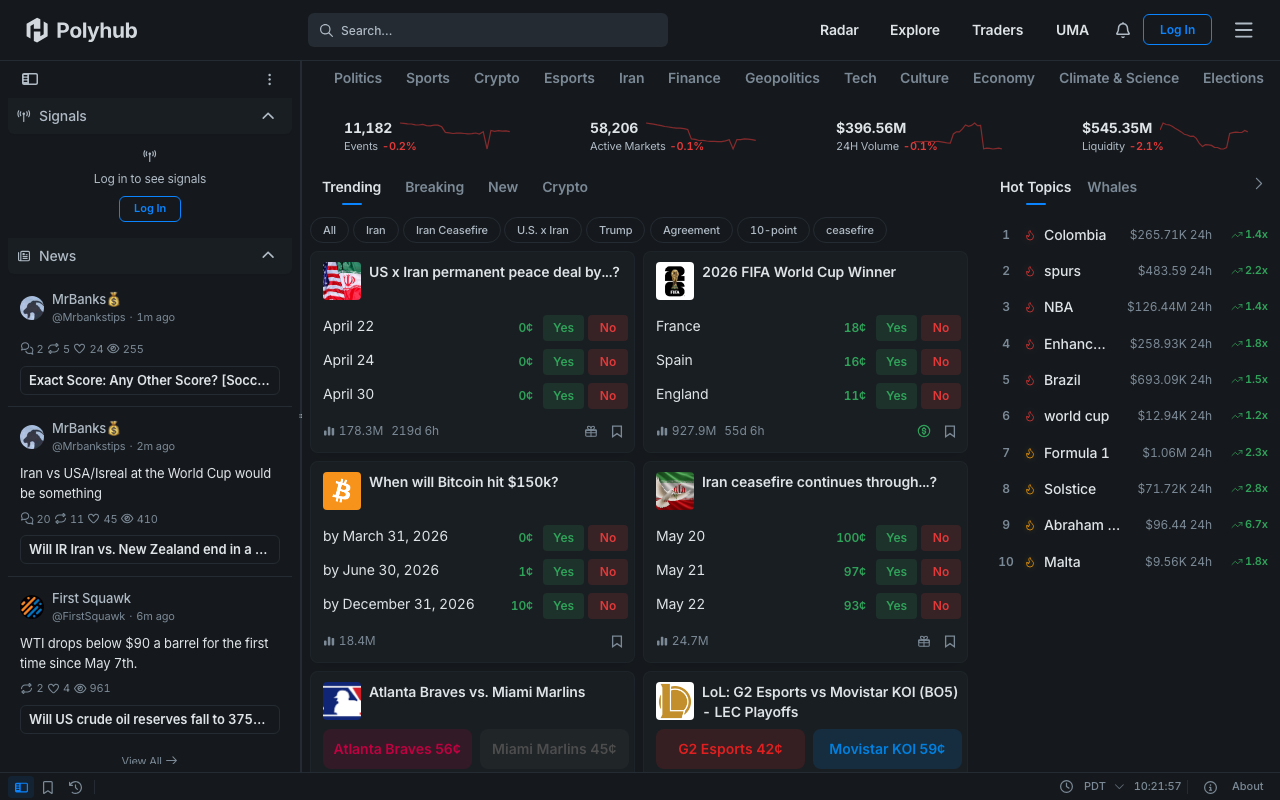
Task: Collapse the Signals section
Action: (x=268, y=116)
